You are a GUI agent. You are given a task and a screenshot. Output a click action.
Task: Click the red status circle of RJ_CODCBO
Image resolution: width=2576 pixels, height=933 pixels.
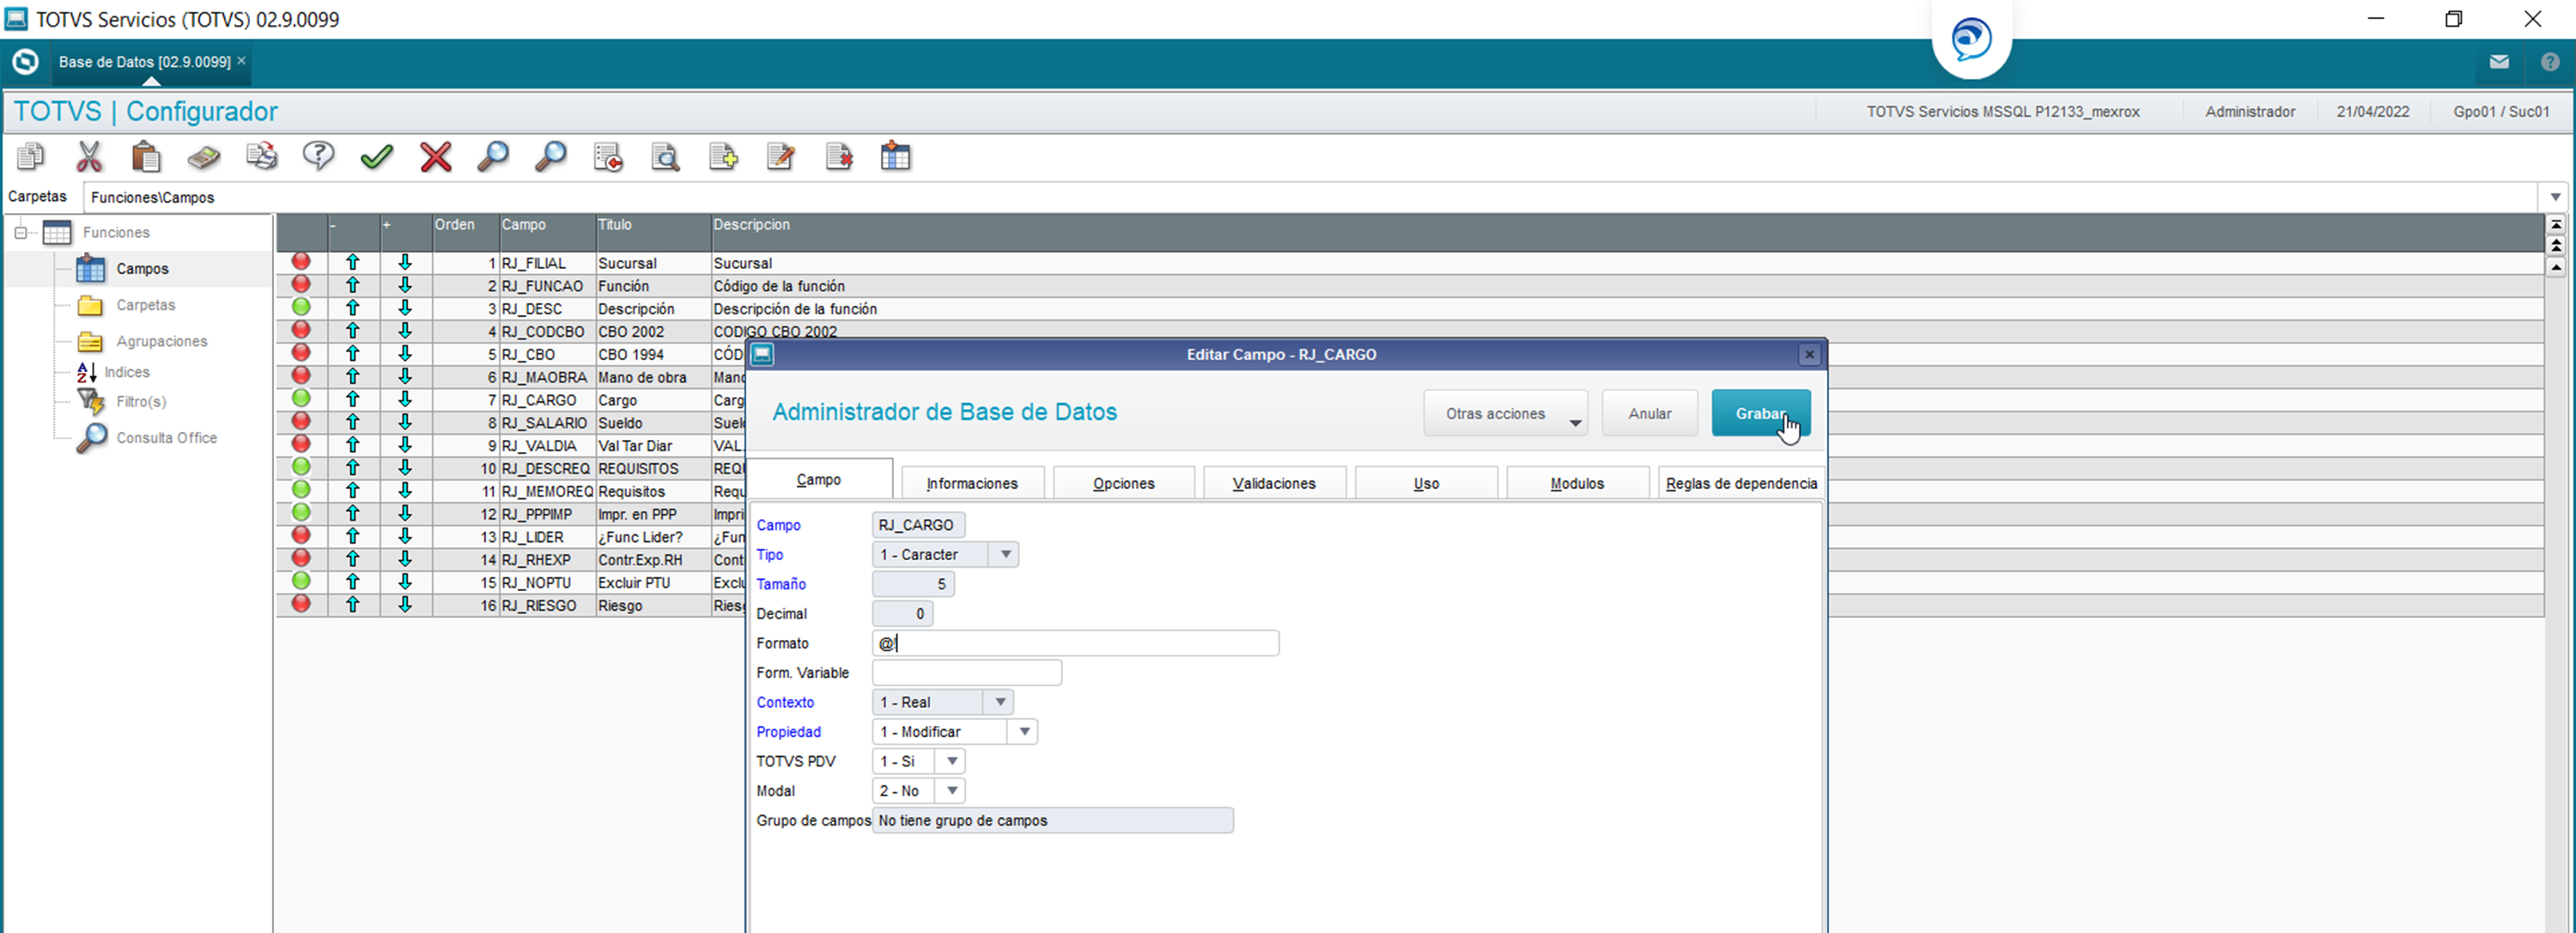(301, 330)
